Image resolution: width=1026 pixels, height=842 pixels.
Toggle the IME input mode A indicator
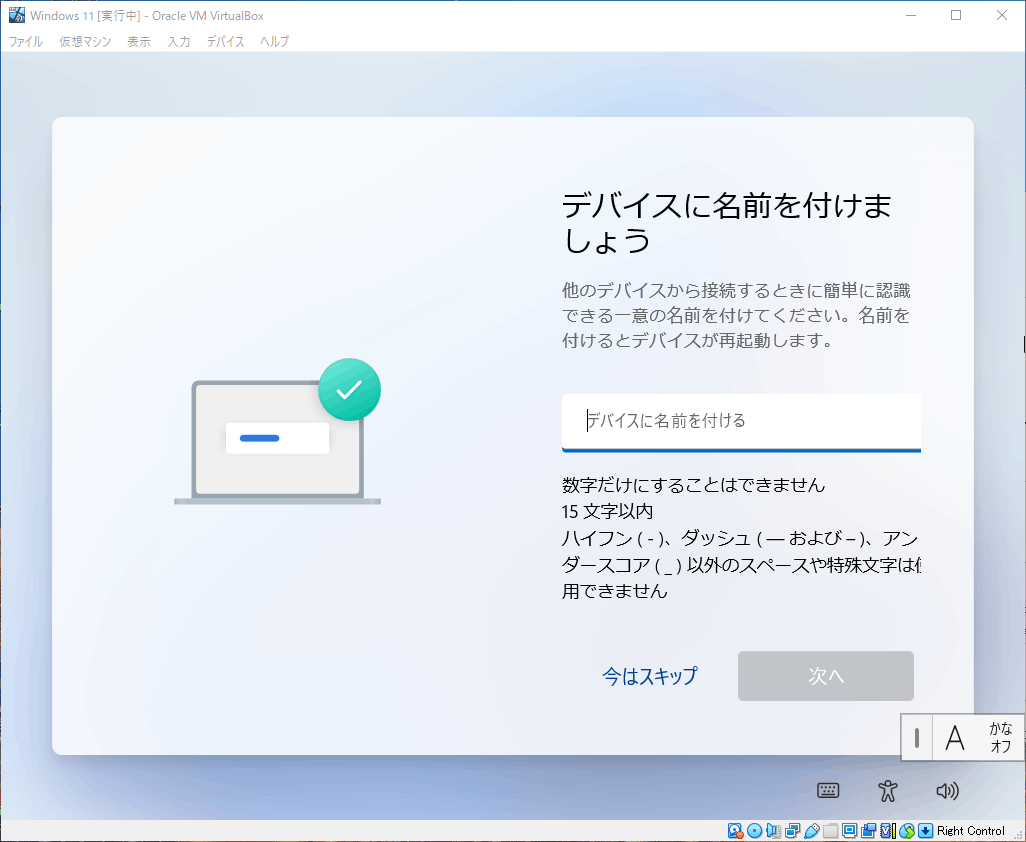955,738
